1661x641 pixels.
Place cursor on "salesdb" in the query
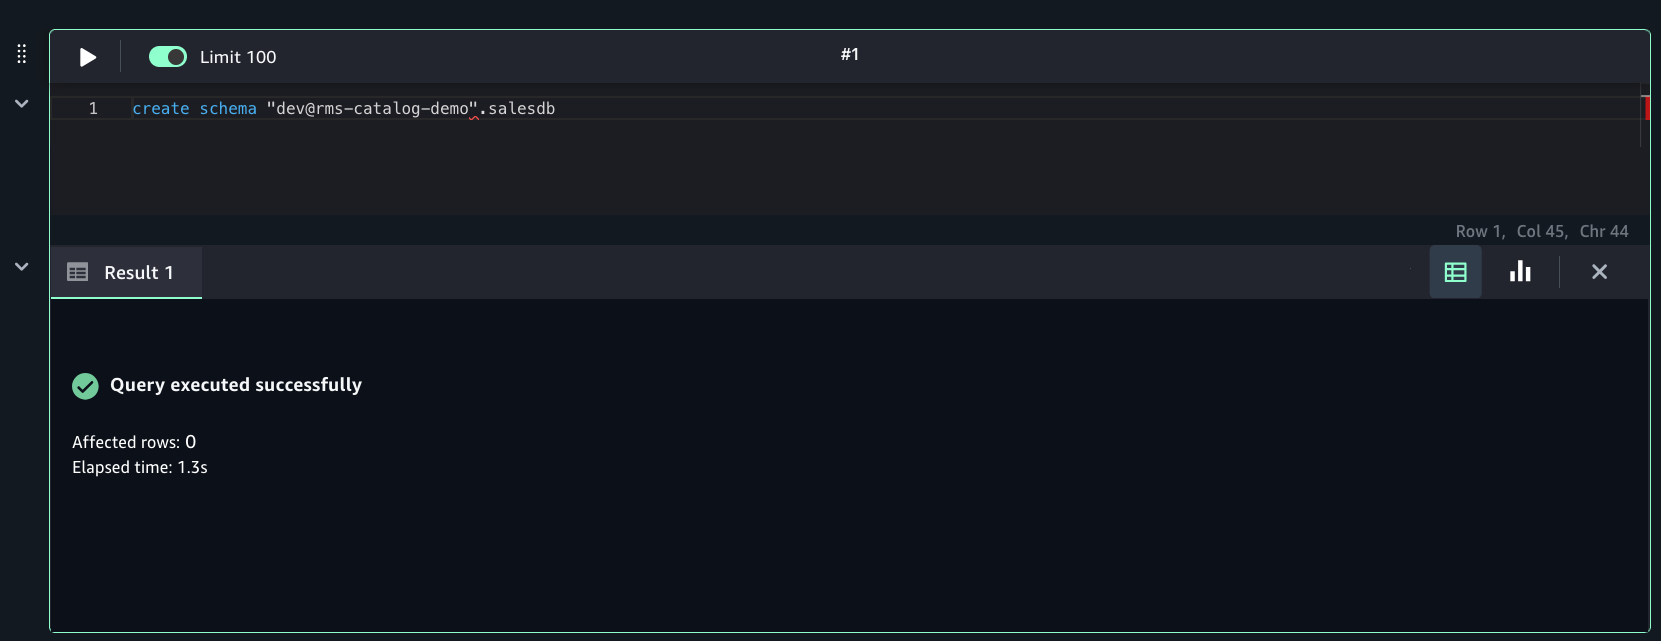click(521, 108)
